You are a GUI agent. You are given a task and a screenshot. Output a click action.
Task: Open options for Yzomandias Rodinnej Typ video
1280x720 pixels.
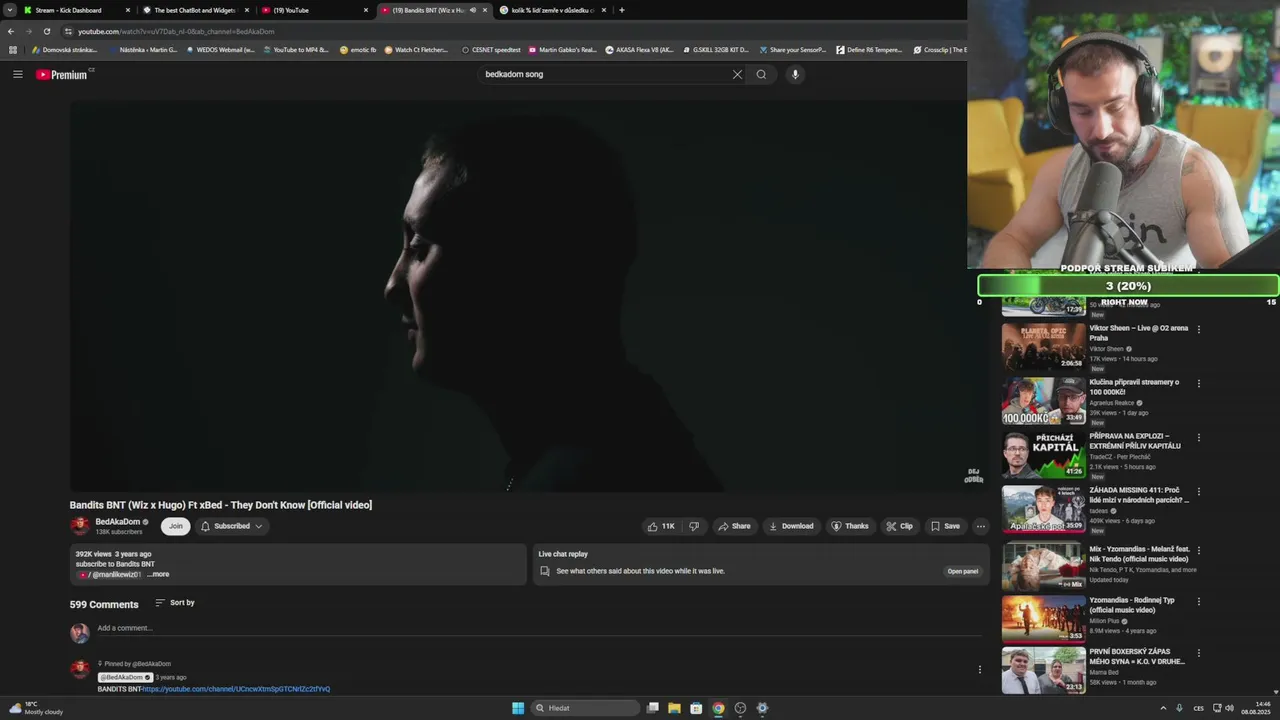[x=1199, y=601]
